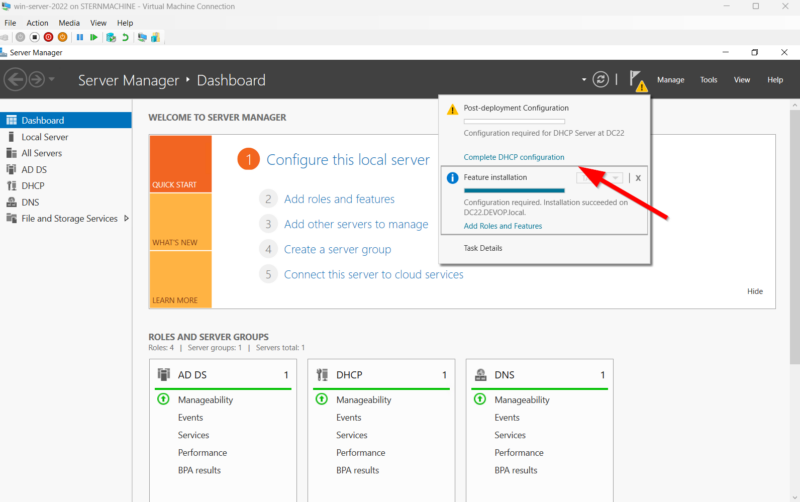Image resolution: width=800 pixels, height=502 pixels.
Task: Click the Complete DHCP configuration link
Action: click(514, 157)
